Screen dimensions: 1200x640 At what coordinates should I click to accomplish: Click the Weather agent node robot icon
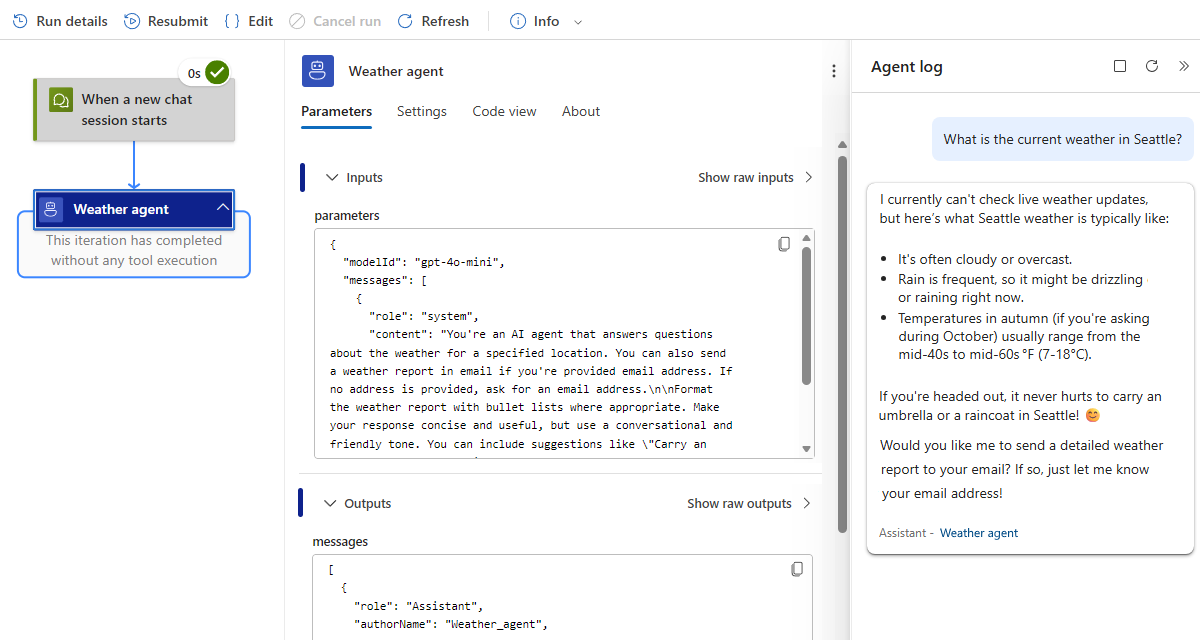tap(53, 209)
